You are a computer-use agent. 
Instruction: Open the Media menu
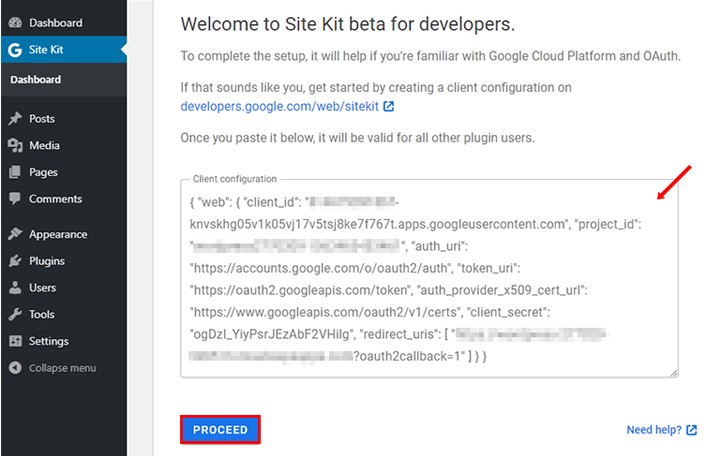pyautogui.click(x=64, y=145)
